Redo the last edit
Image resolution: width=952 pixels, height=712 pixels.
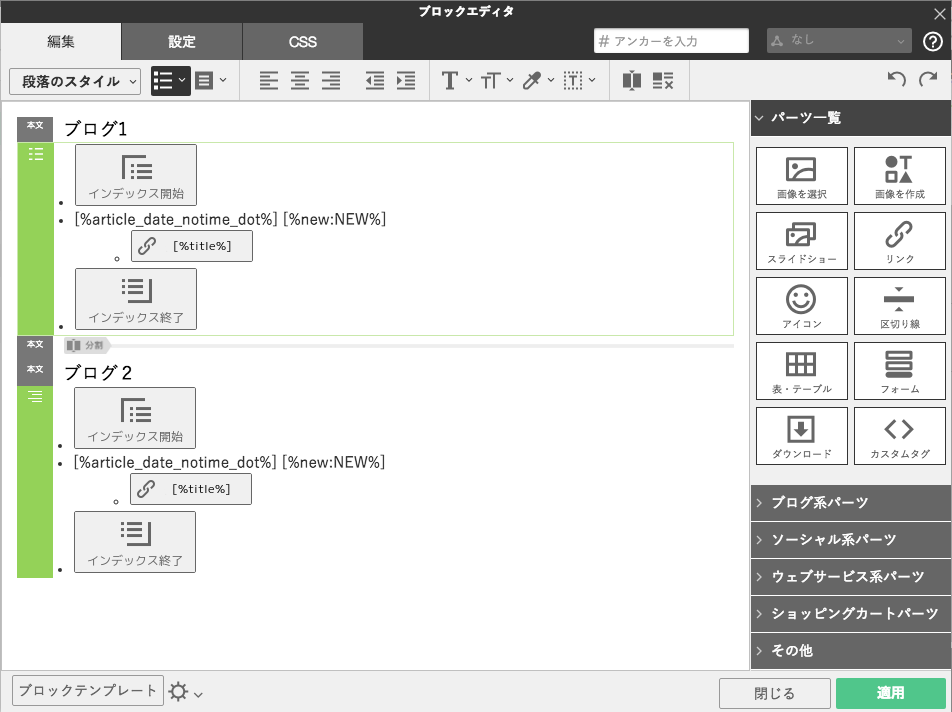pyautogui.click(x=928, y=79)
